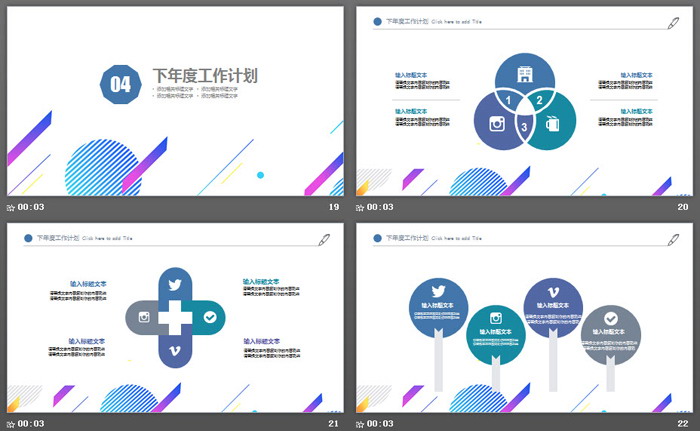Click the Instagram icon in slide 20 Venn

point(497,123)
